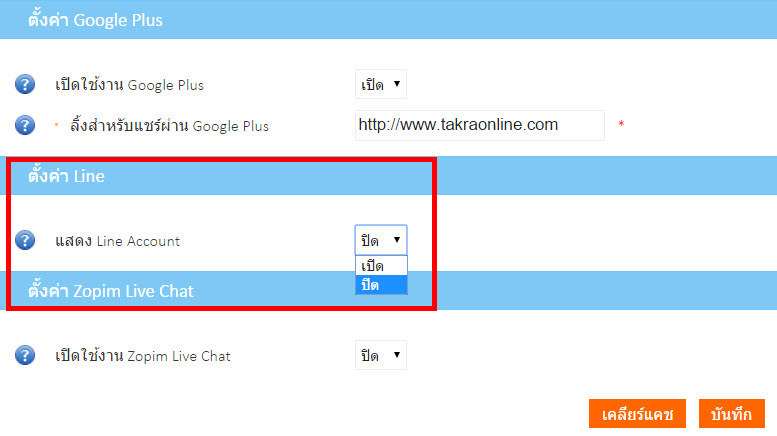Image resolution: width=777 pixels, height=436 pixels.
Task: Open the เปิดใช้งาน Google Plus dropdown
Action: (x=381, y=85)
